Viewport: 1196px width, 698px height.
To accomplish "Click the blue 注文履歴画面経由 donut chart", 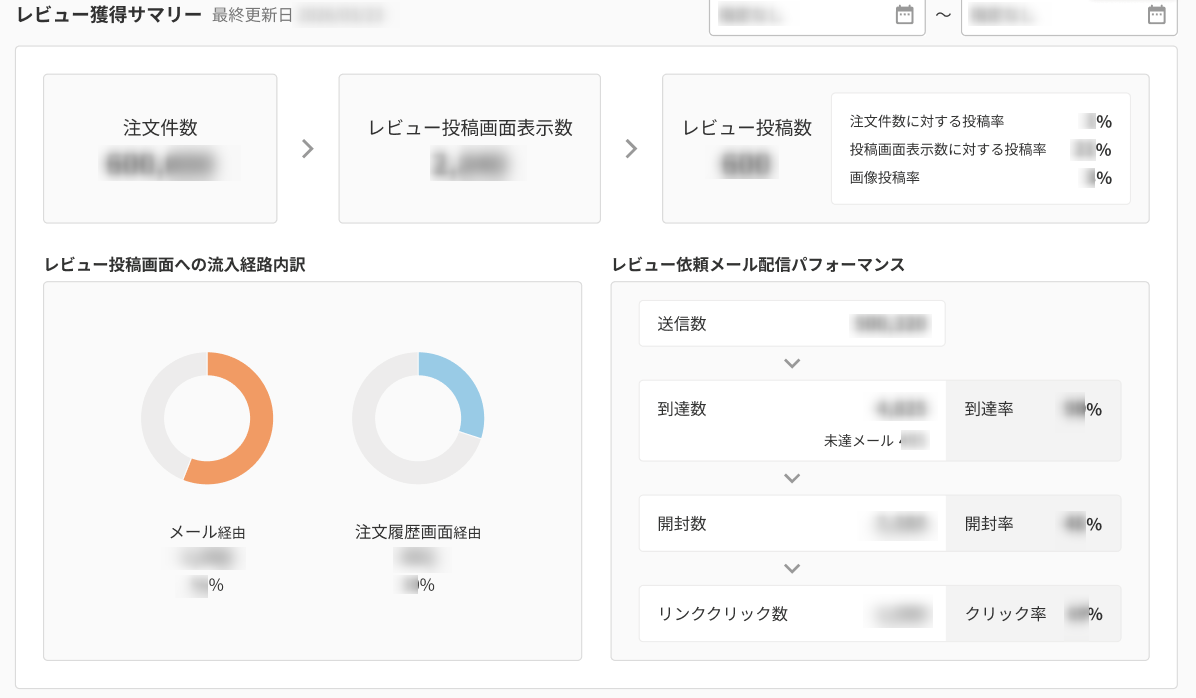I will [x=418, y=418].
